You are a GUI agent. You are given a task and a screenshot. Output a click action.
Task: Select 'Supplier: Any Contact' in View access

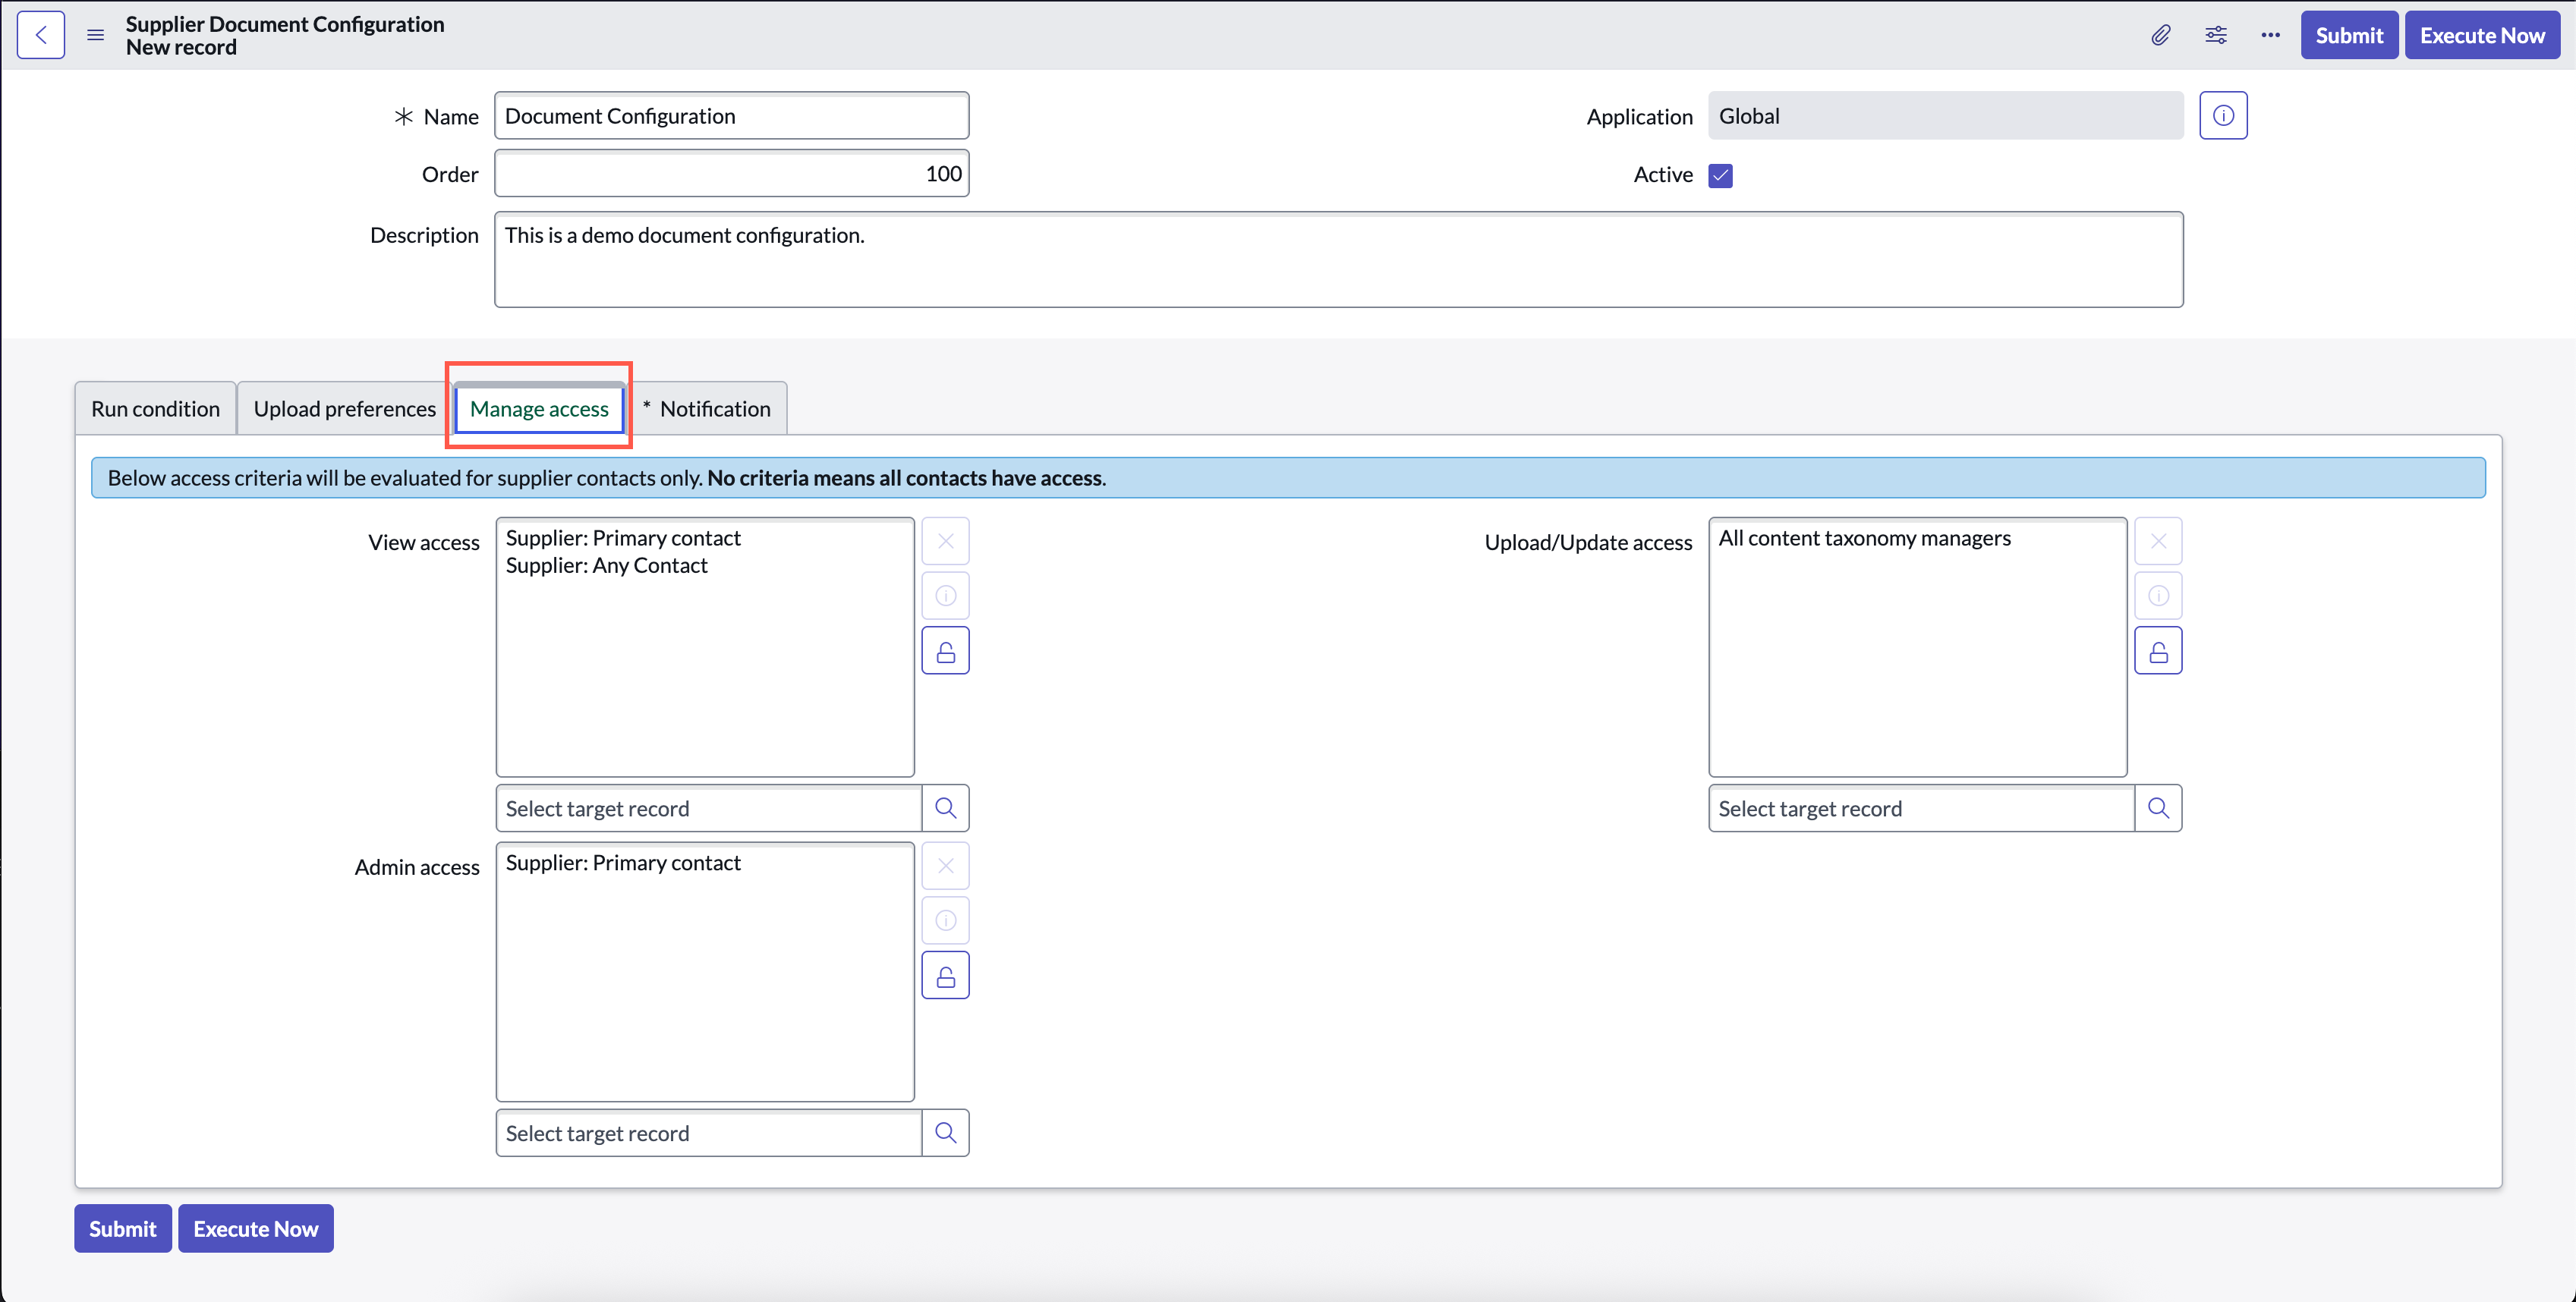pyautogui.click(x=607, y=566)
